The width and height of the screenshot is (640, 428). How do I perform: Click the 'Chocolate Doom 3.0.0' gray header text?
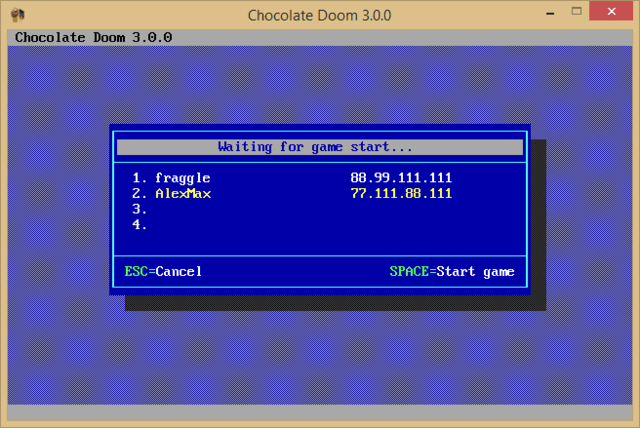(x=93, y=37)
